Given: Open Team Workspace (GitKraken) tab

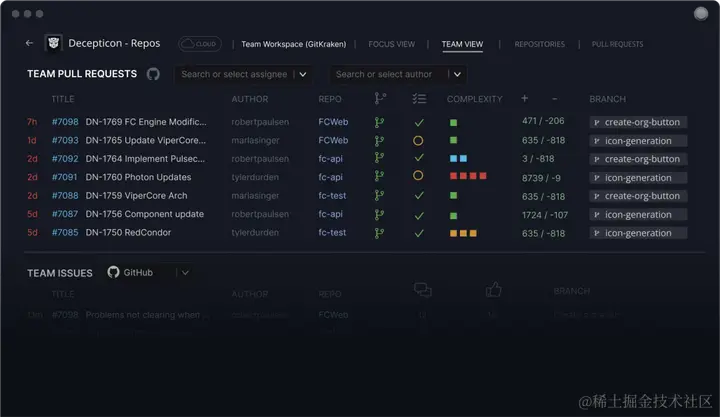Looking at the screenshot, I should 293,44.
